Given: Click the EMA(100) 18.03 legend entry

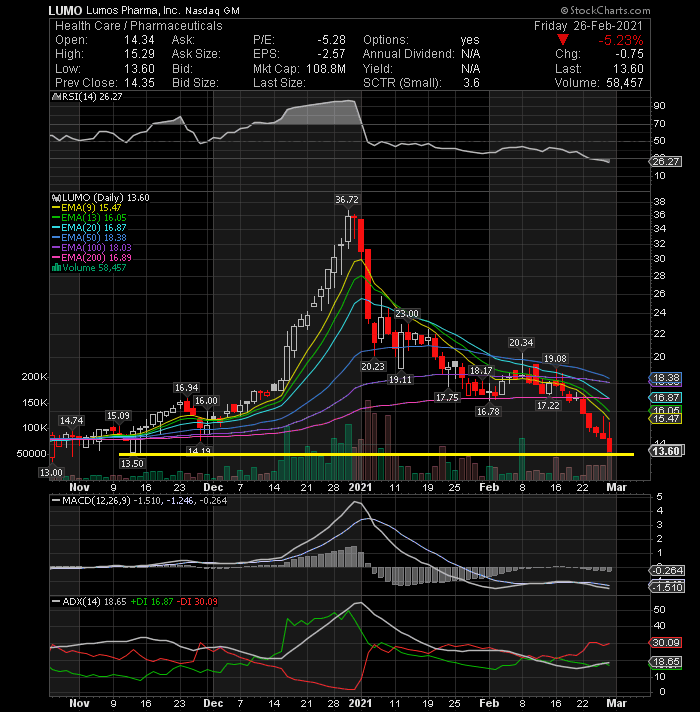Looking at the screenshot, I should coord(92,248).
